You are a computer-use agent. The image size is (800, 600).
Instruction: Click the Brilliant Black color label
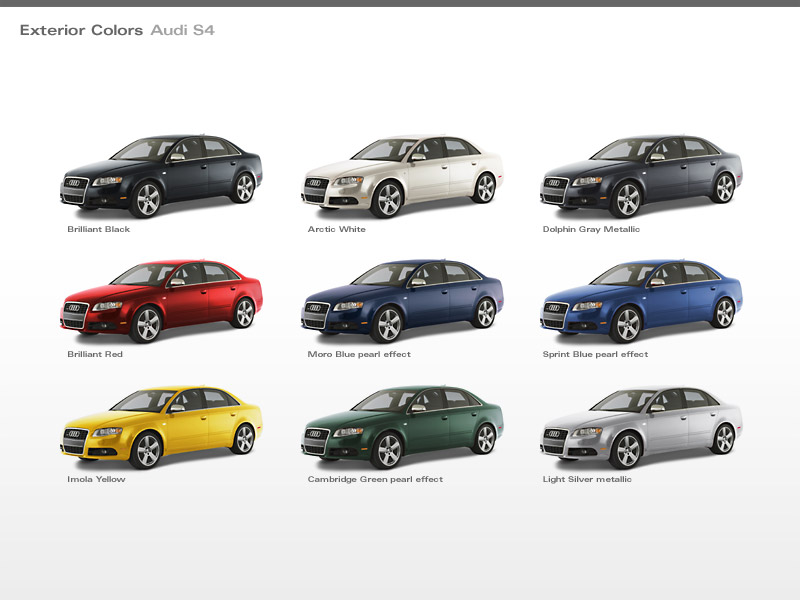(x=98, y=229)
